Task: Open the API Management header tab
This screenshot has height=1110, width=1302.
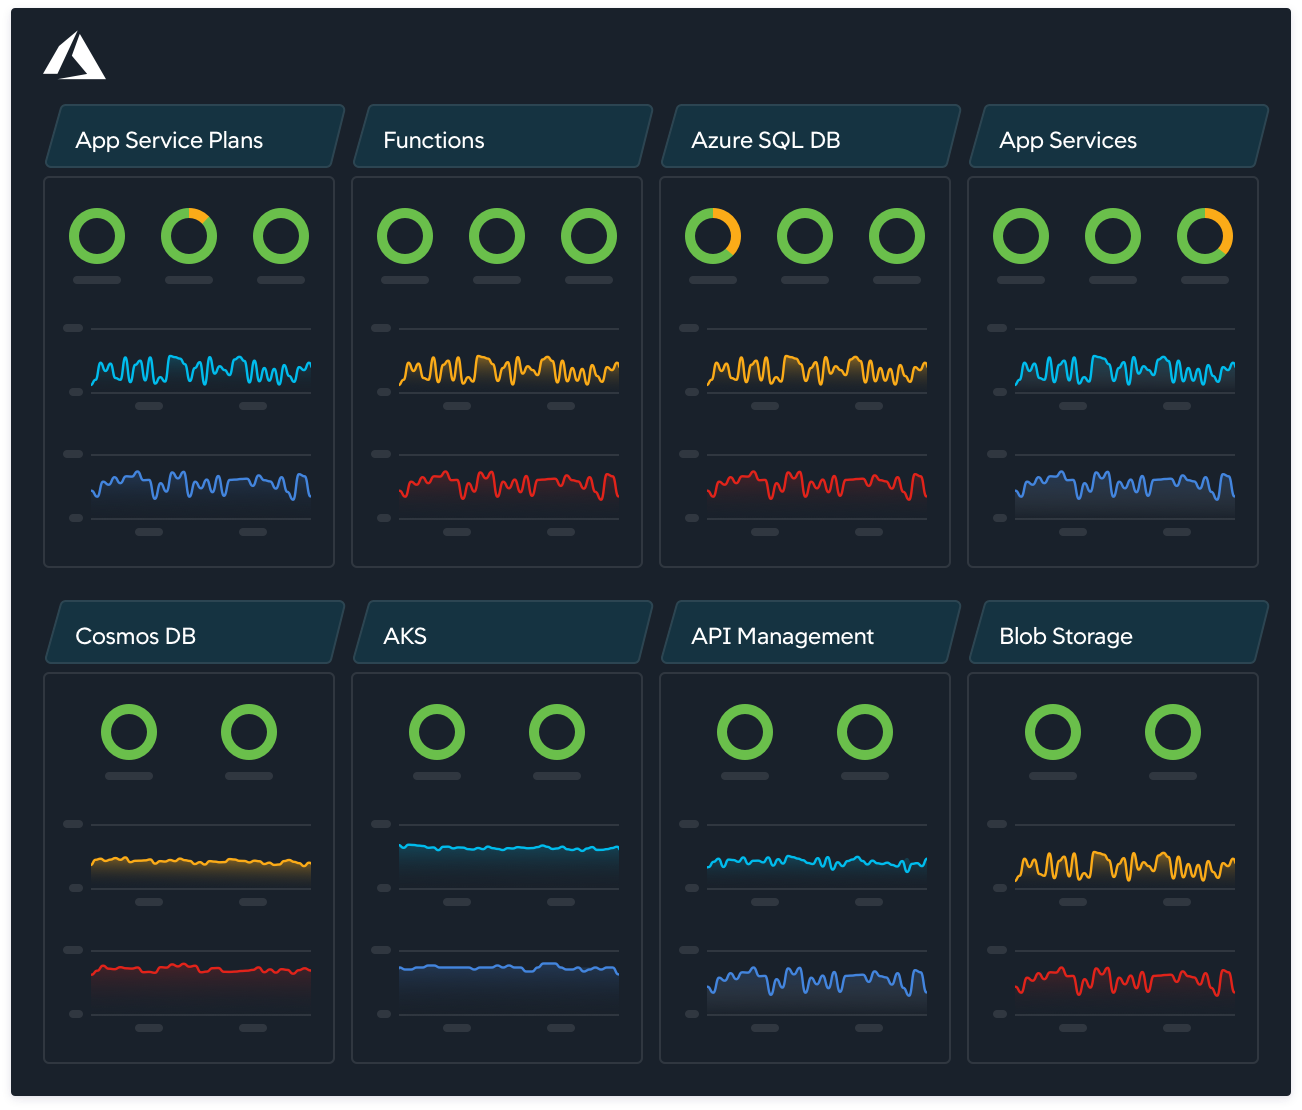Action: point(811,632)
